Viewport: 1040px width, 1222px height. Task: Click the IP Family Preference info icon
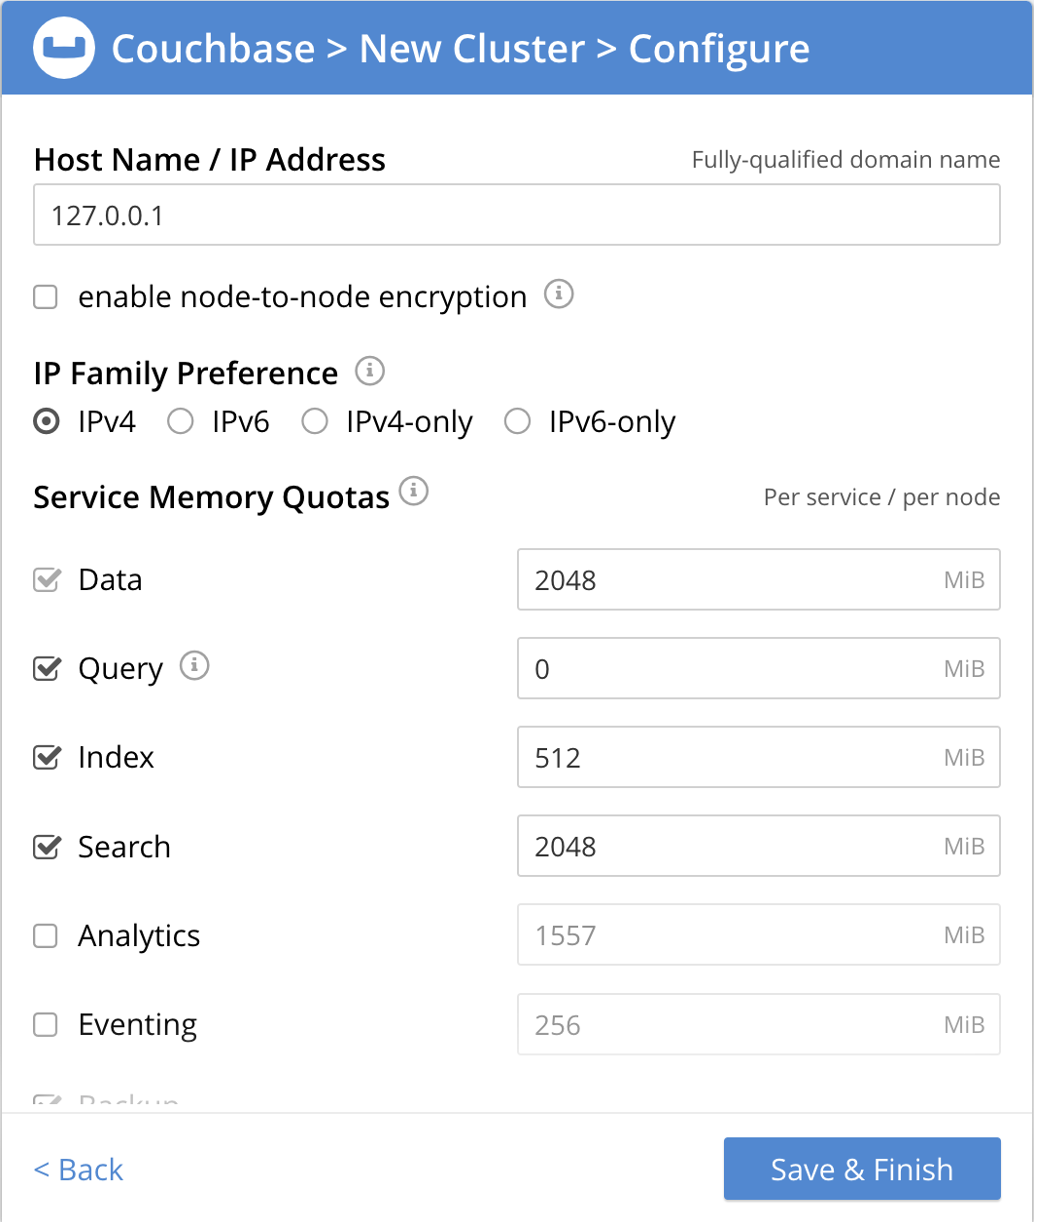371,371
